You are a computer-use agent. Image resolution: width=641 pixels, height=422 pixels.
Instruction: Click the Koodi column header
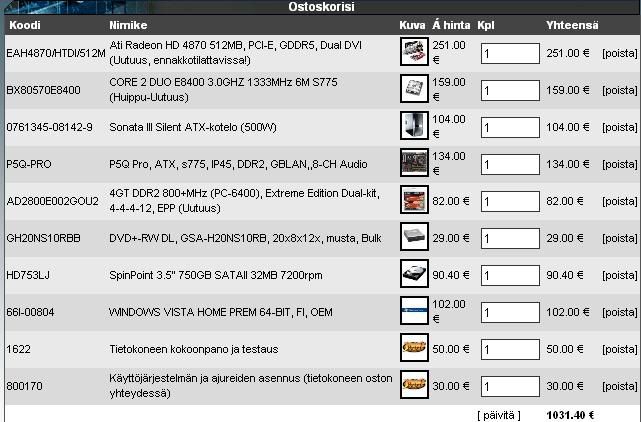pyautogui.click(x=25, y=25)
